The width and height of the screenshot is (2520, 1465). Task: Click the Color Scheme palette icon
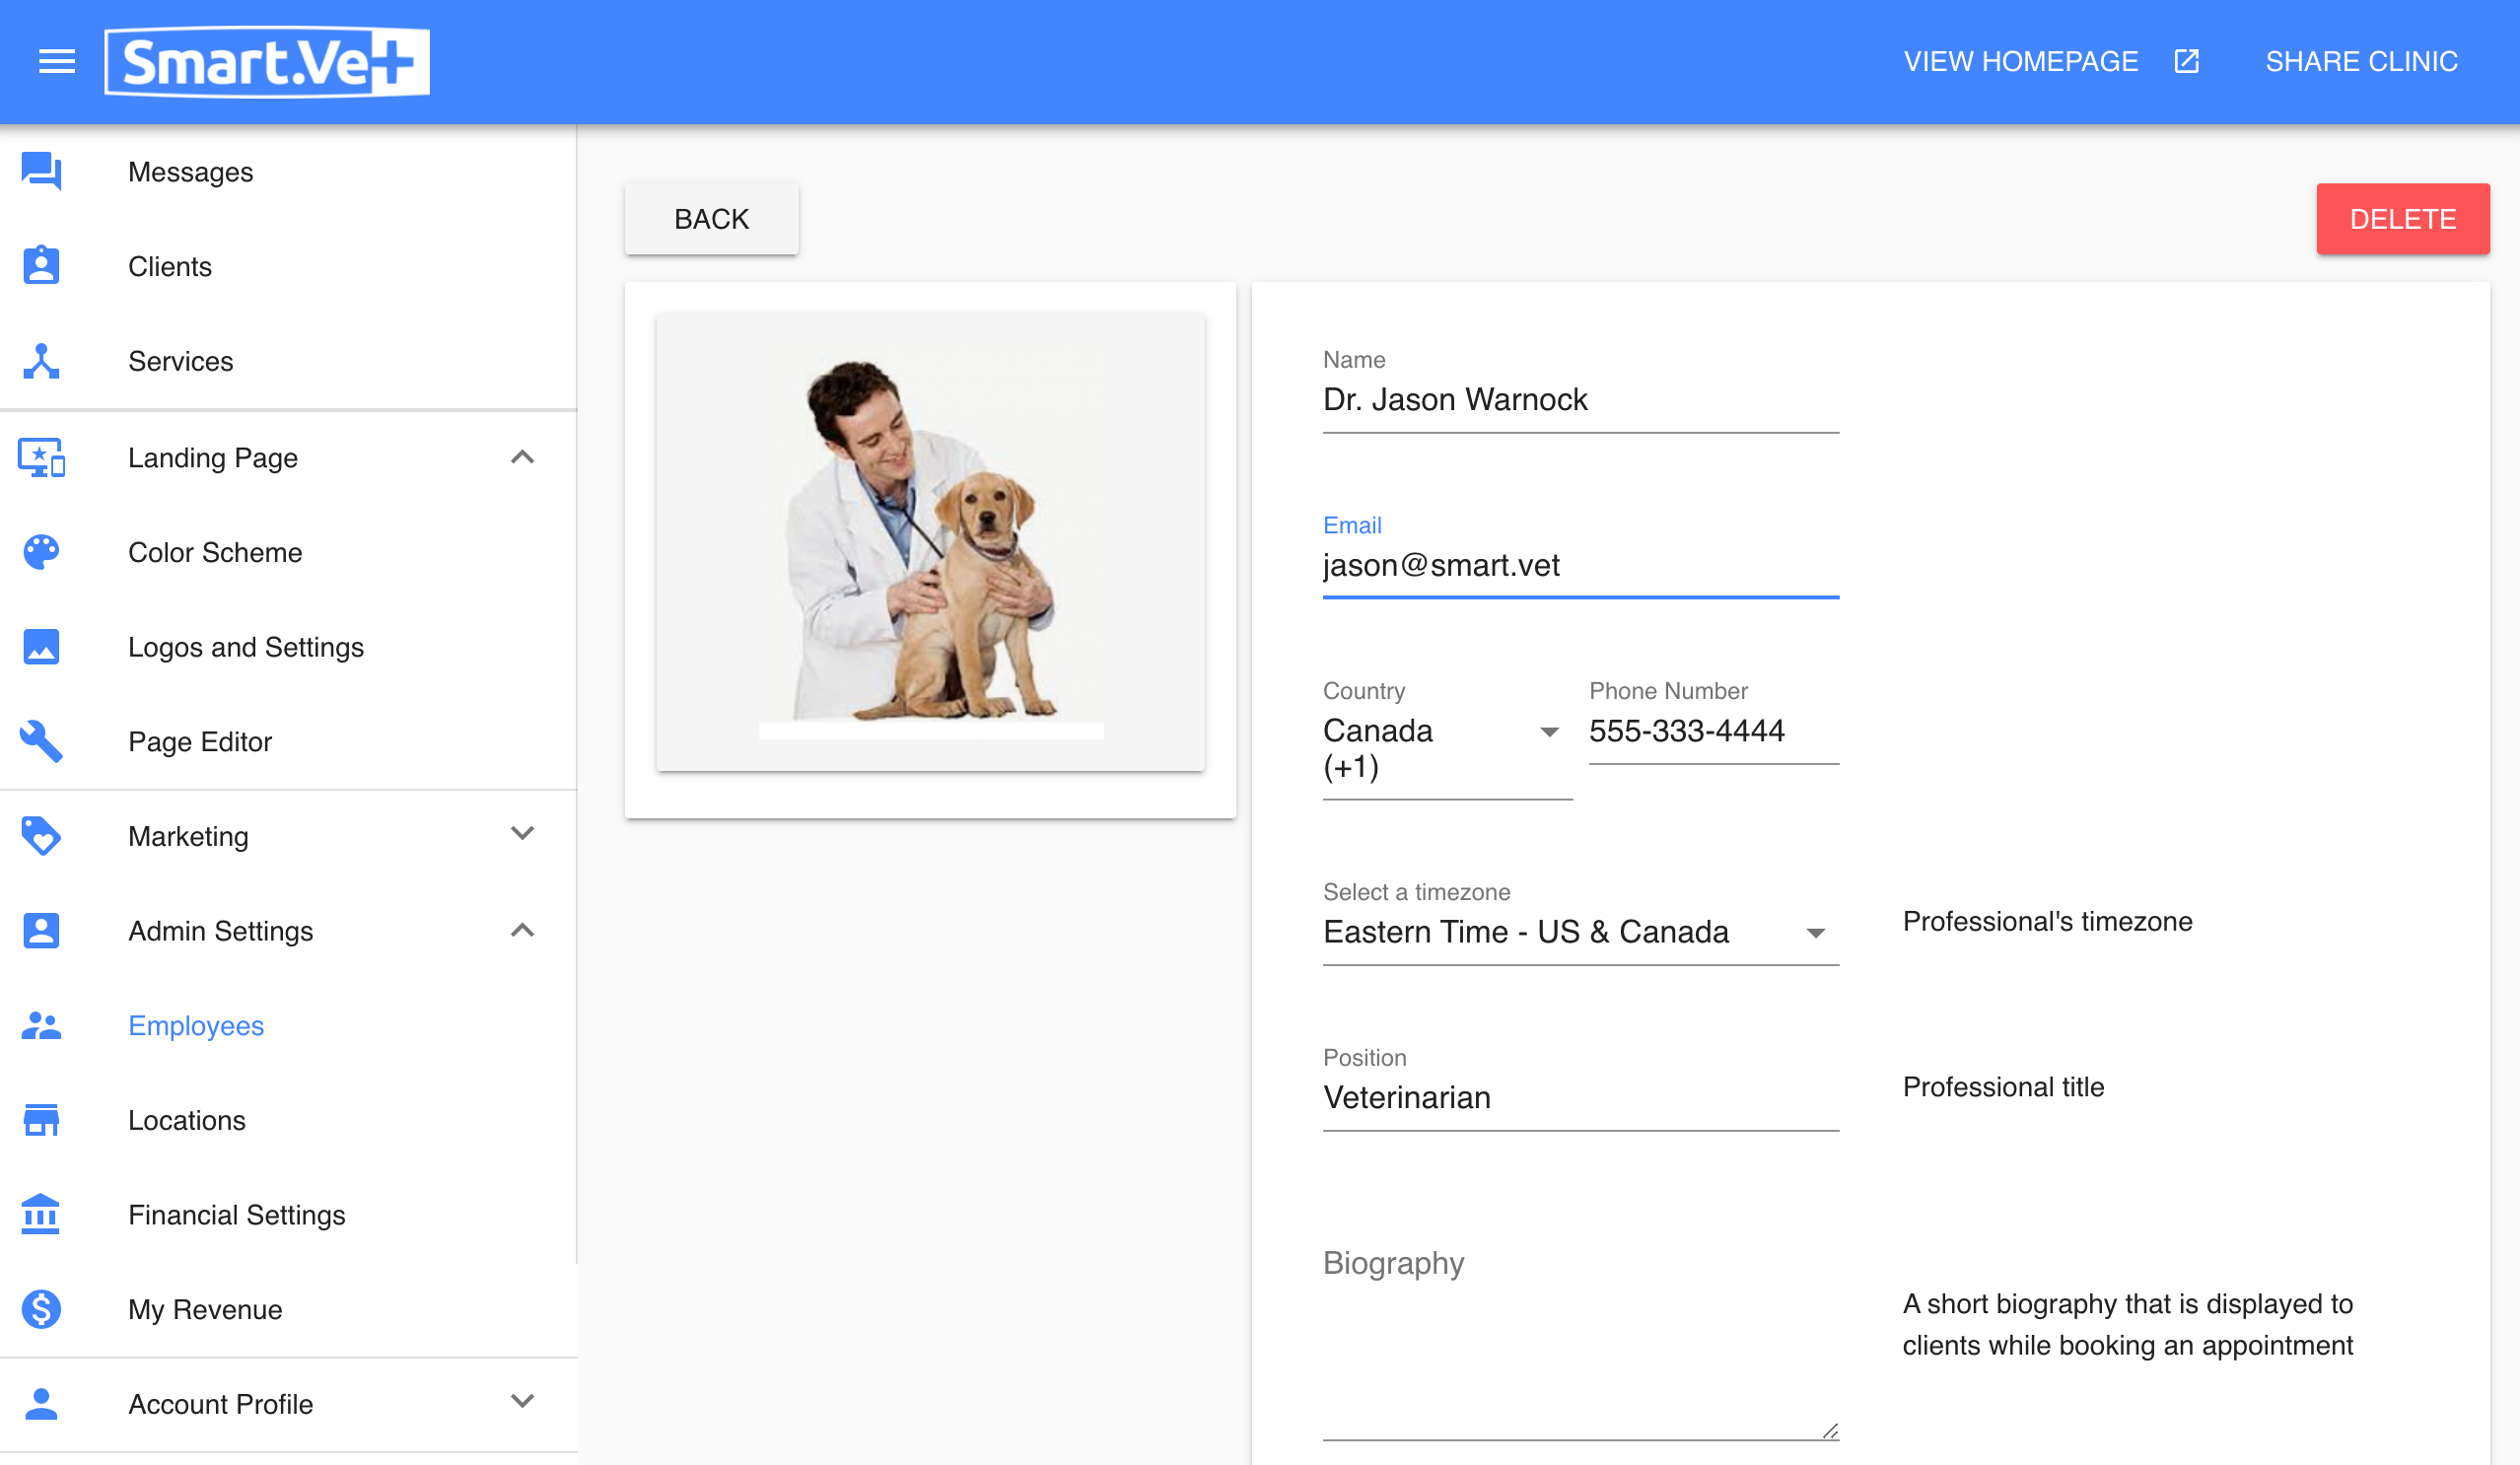pyautogui.click(x=41, y=552)
